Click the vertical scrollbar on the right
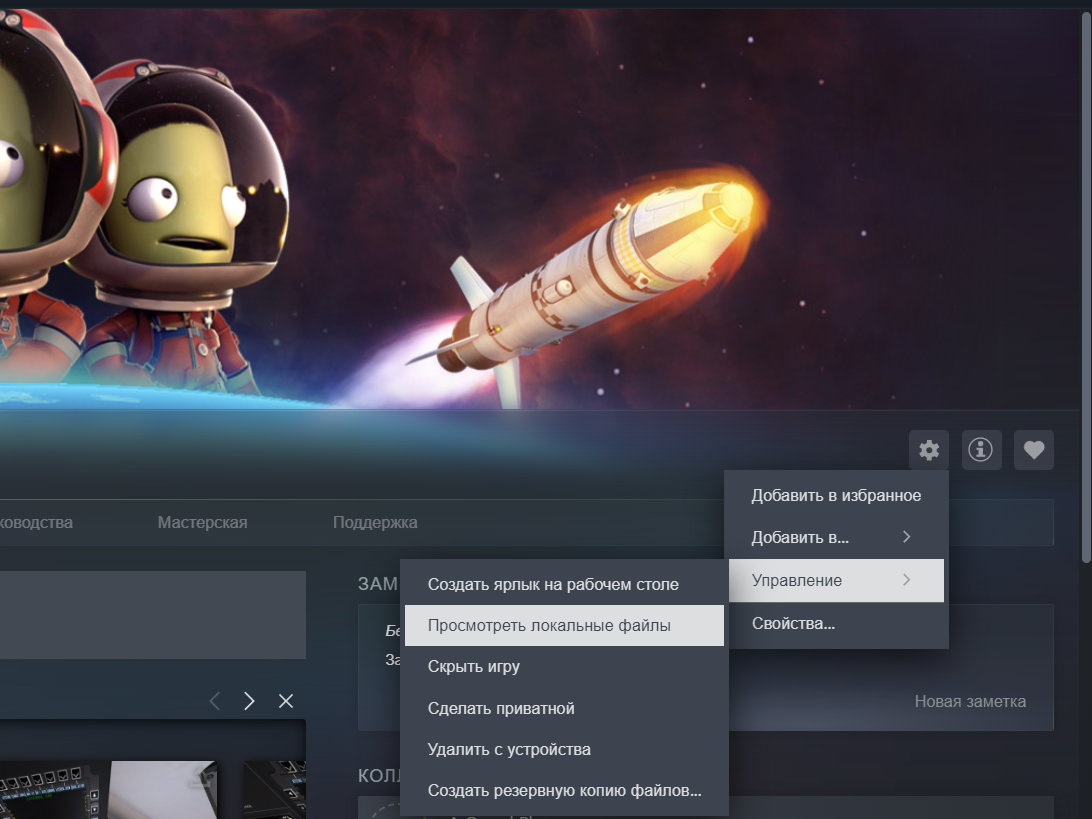This screenshot has height=819, width=1092. coord(1086,286)
